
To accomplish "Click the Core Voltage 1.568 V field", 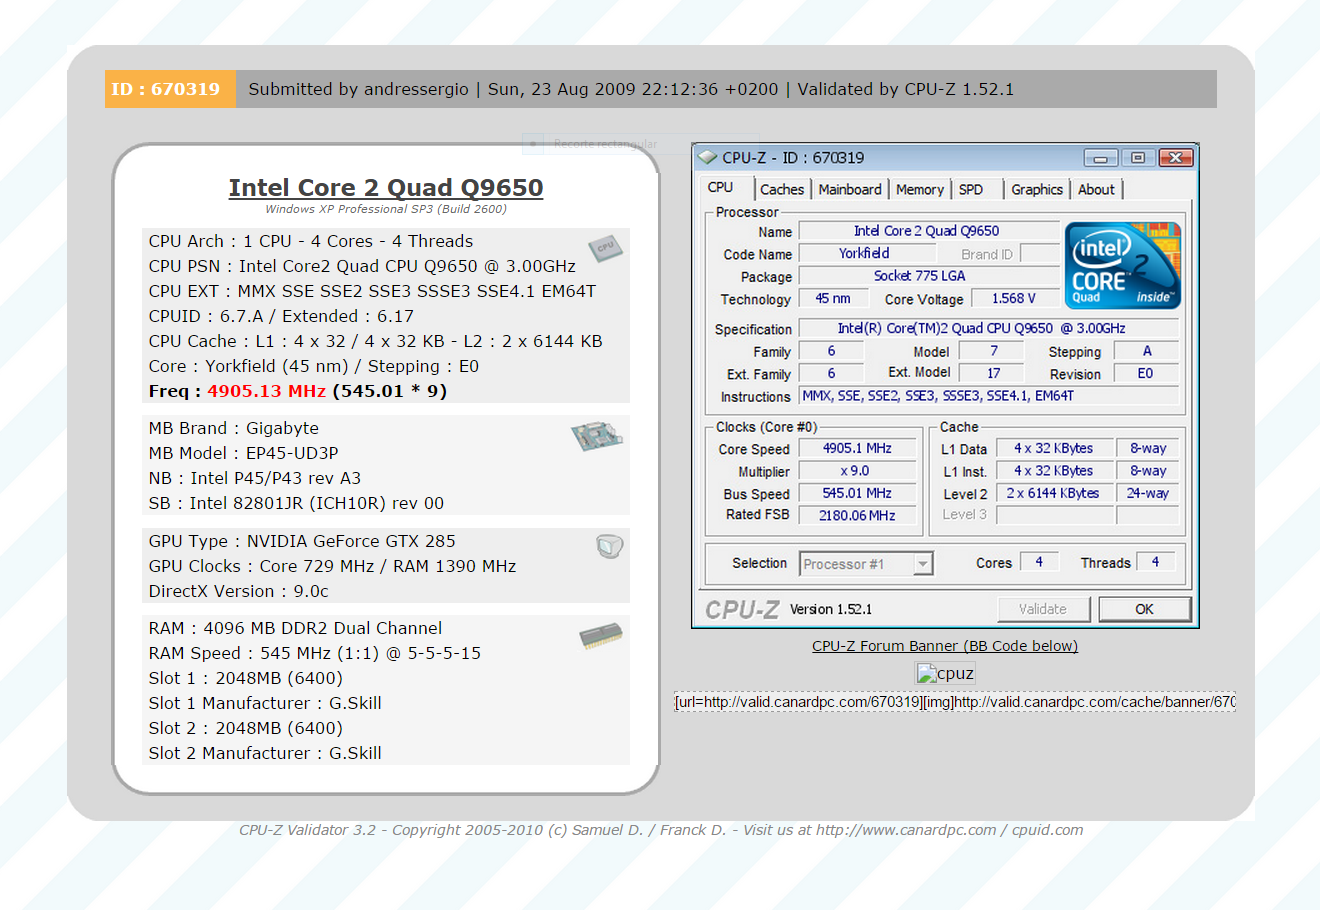I will [1015, 298].
